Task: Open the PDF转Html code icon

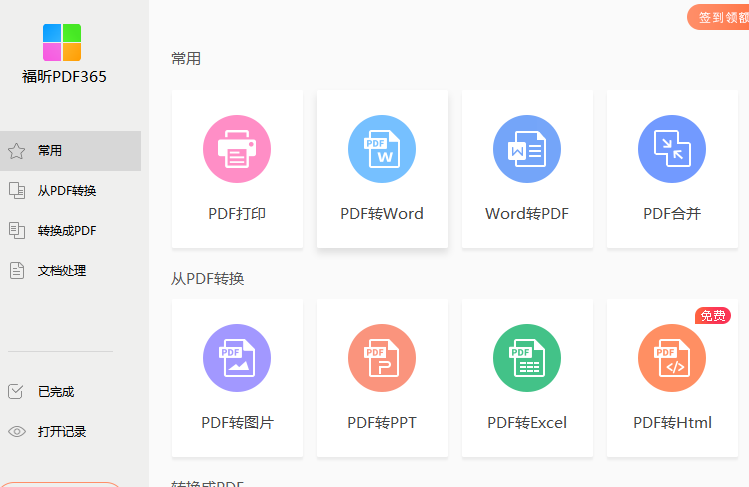Action: pyautogui.click(x=672, y=358)
